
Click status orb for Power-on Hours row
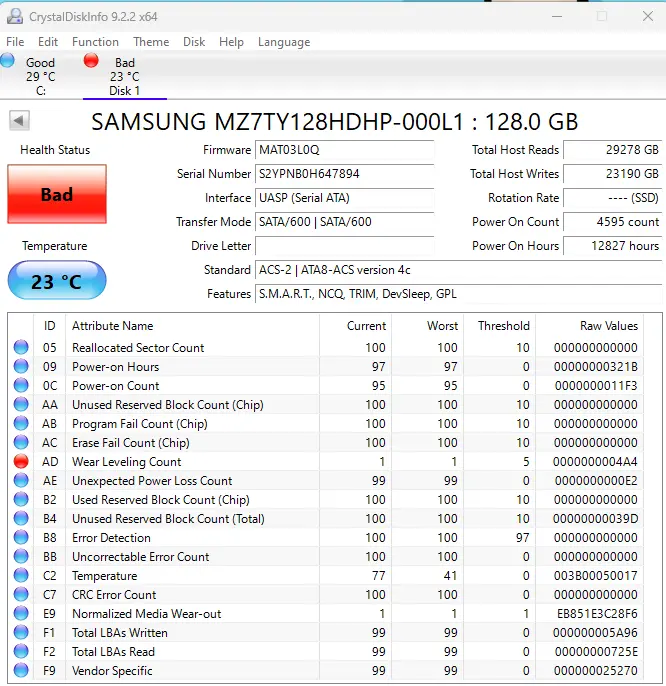click(x=21, y=366)
